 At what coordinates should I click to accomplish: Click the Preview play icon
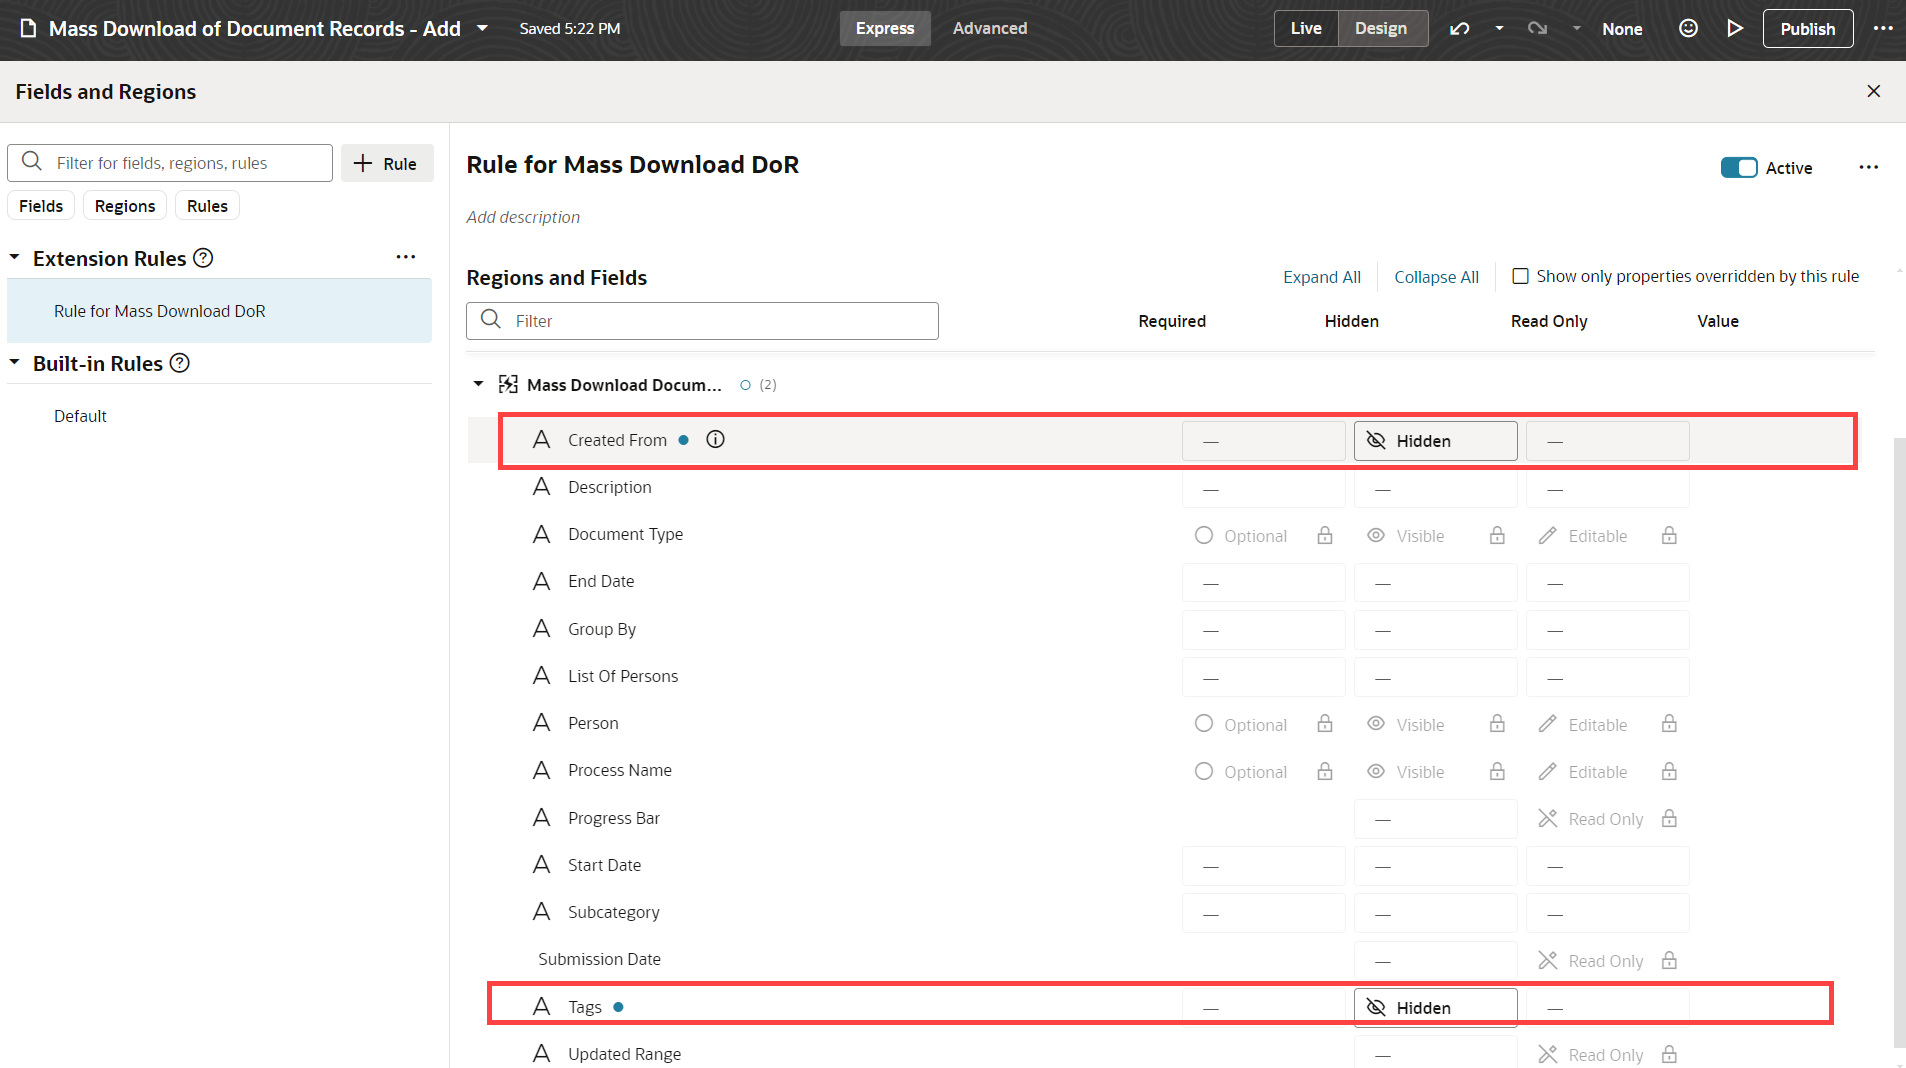click(x=1735, y=28)
